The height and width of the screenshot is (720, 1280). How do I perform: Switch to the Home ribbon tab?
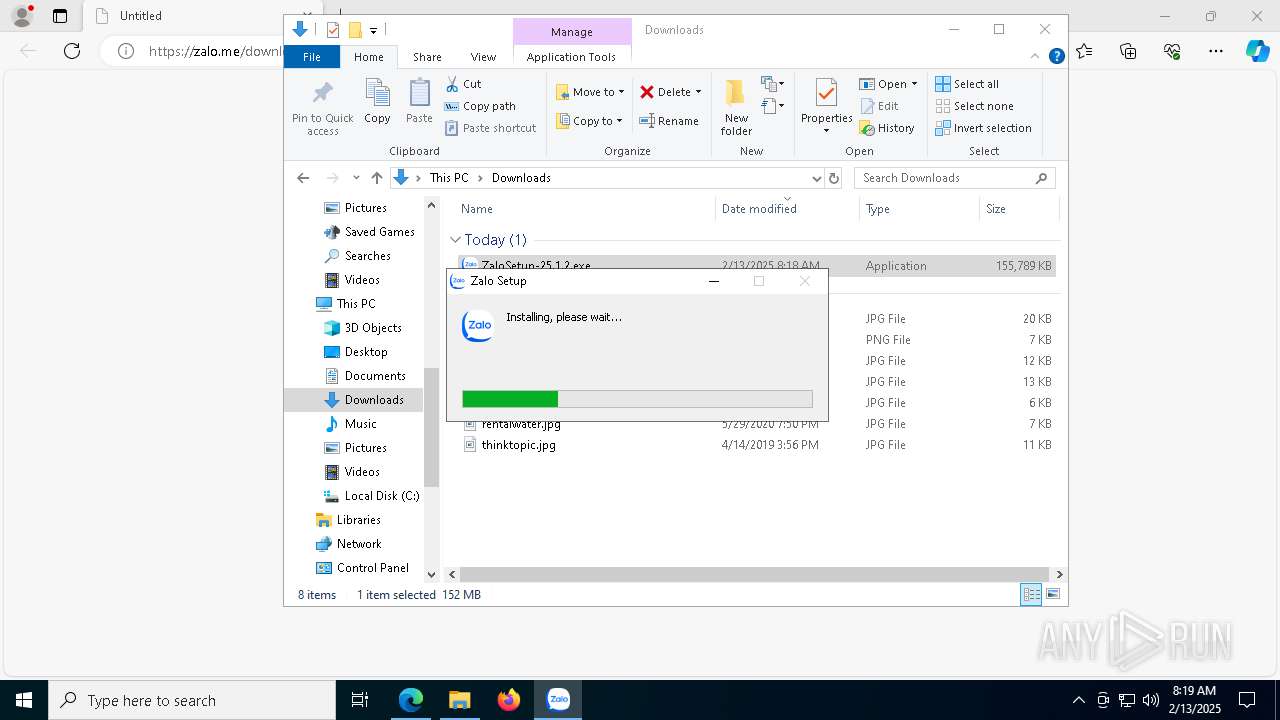coord(368,57)
